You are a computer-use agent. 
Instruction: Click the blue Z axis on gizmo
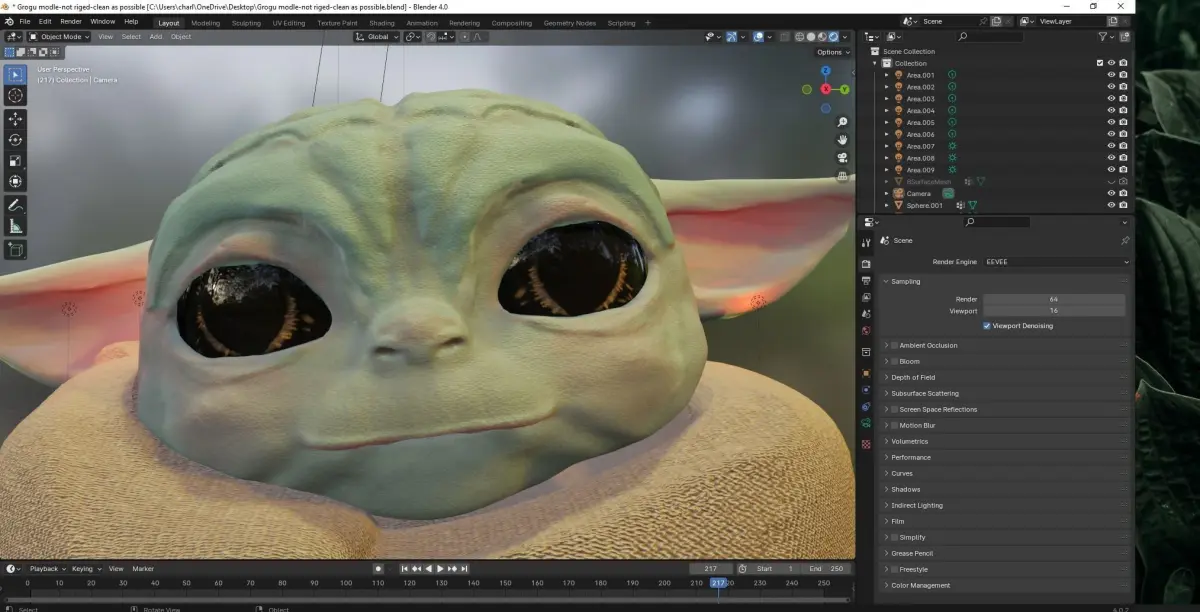click(x=826, y=71)
